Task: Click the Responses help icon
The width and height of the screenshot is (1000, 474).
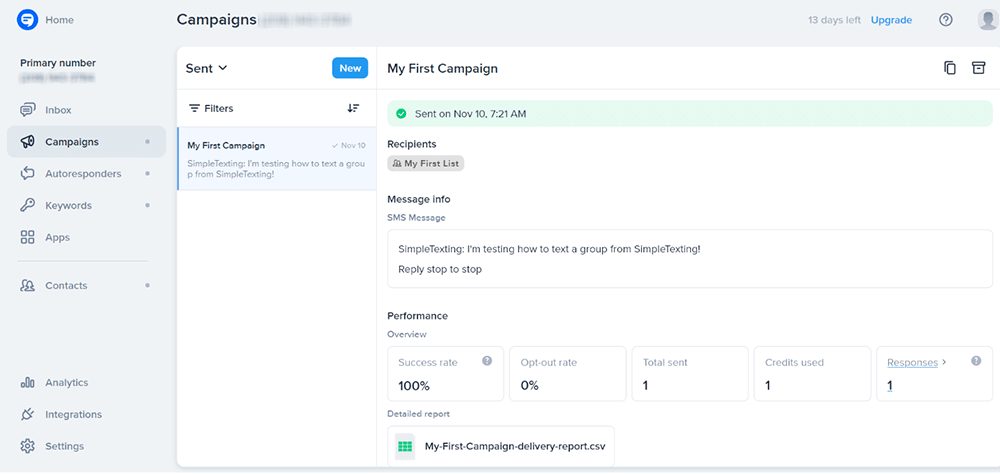Action: 976,361
